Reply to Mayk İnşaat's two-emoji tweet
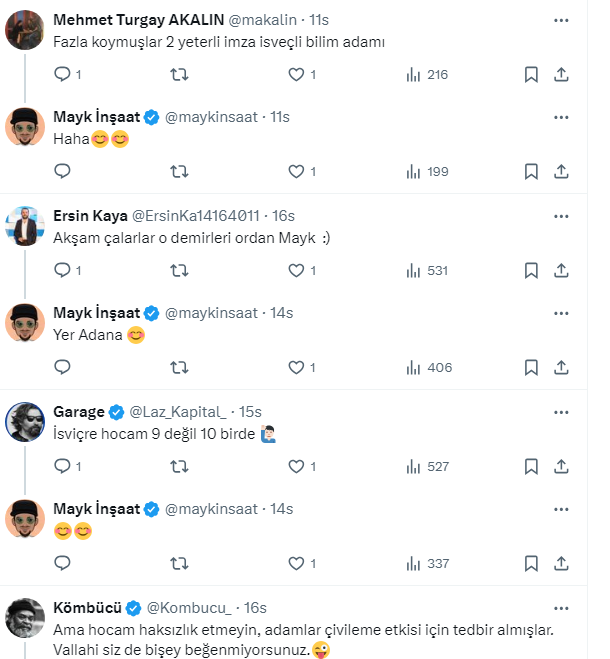The height and width of the screenshot is (659, 610). click(62, 564)
